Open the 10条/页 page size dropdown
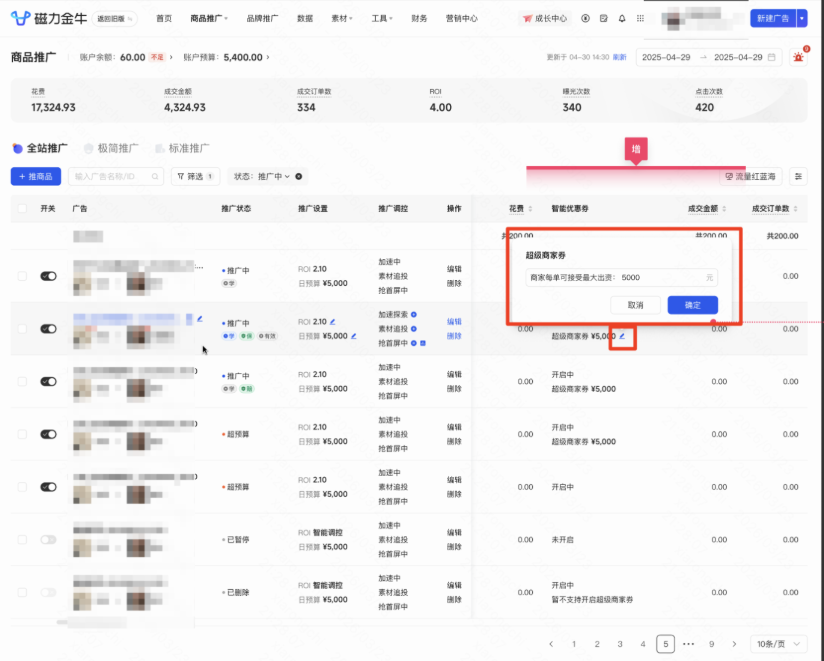The image size is (824, 661). tap(779, 644)
